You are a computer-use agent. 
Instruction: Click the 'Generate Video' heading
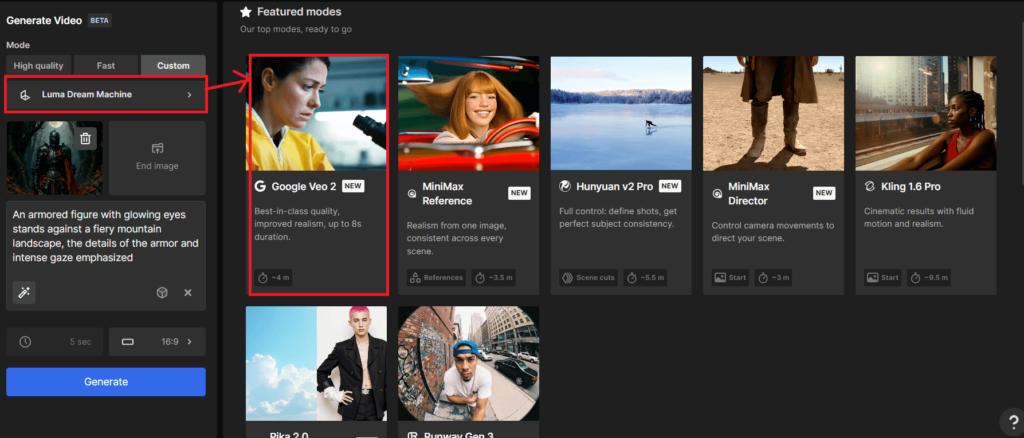44,20
